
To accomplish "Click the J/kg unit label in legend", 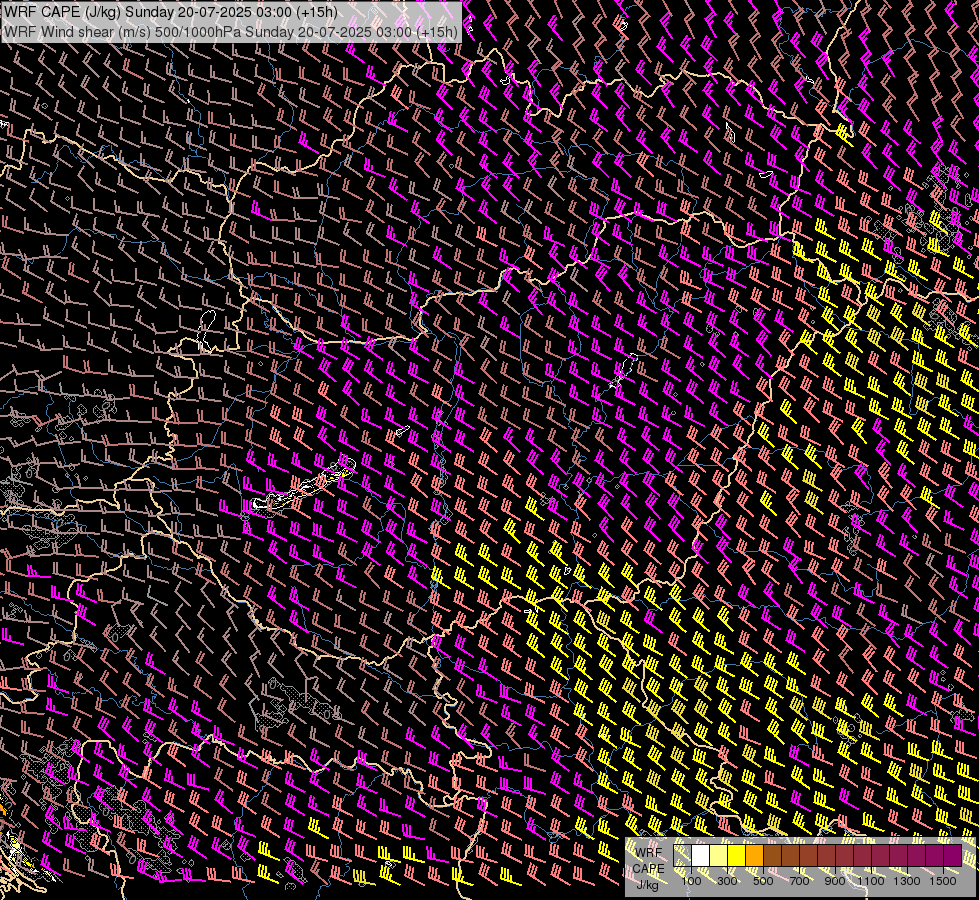I will (648, 885).
